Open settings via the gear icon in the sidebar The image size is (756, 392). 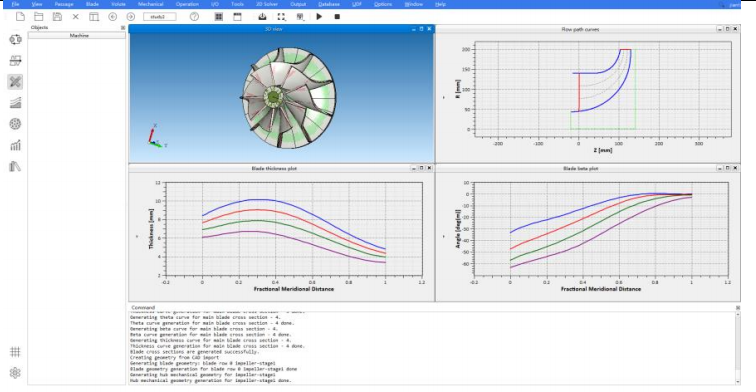pos(15,373)
